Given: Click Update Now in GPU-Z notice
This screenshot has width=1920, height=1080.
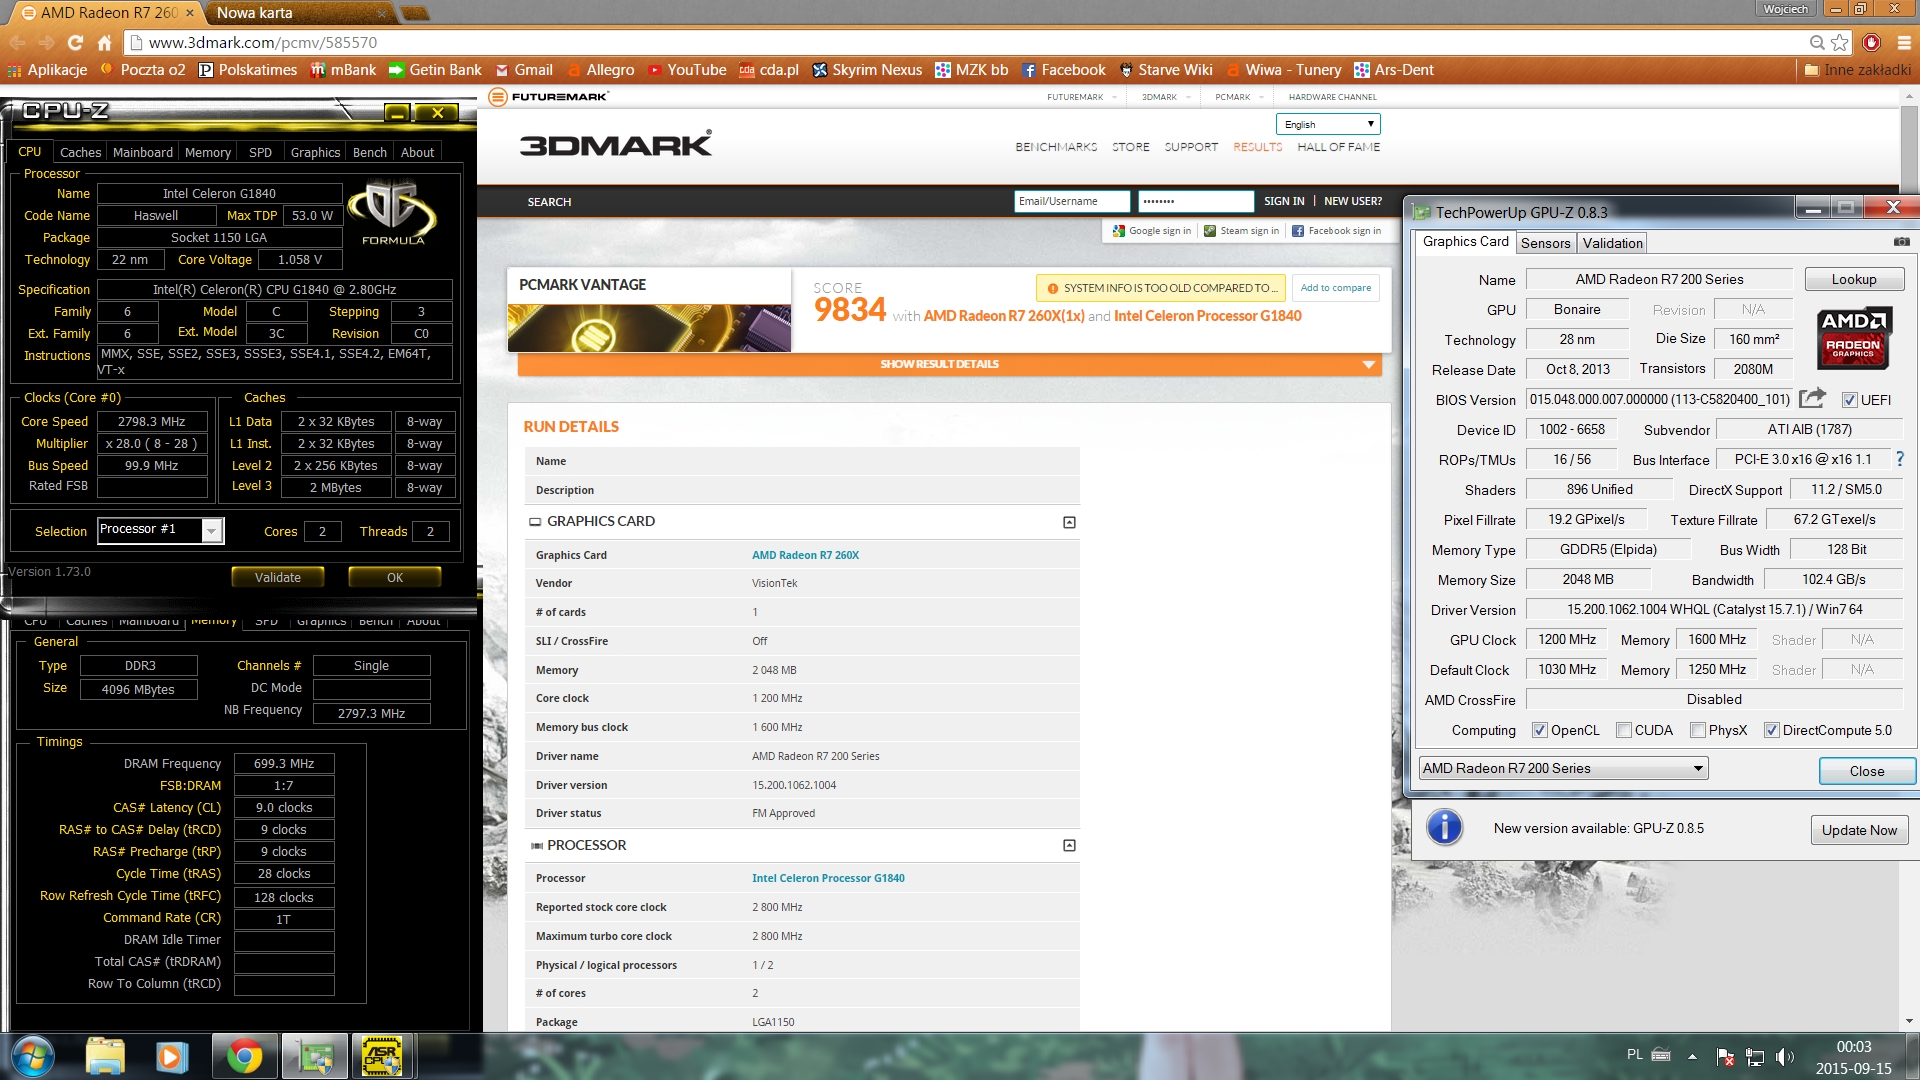Looking at the screenshot, I should pyautogui.click(x=1859, y=830).
